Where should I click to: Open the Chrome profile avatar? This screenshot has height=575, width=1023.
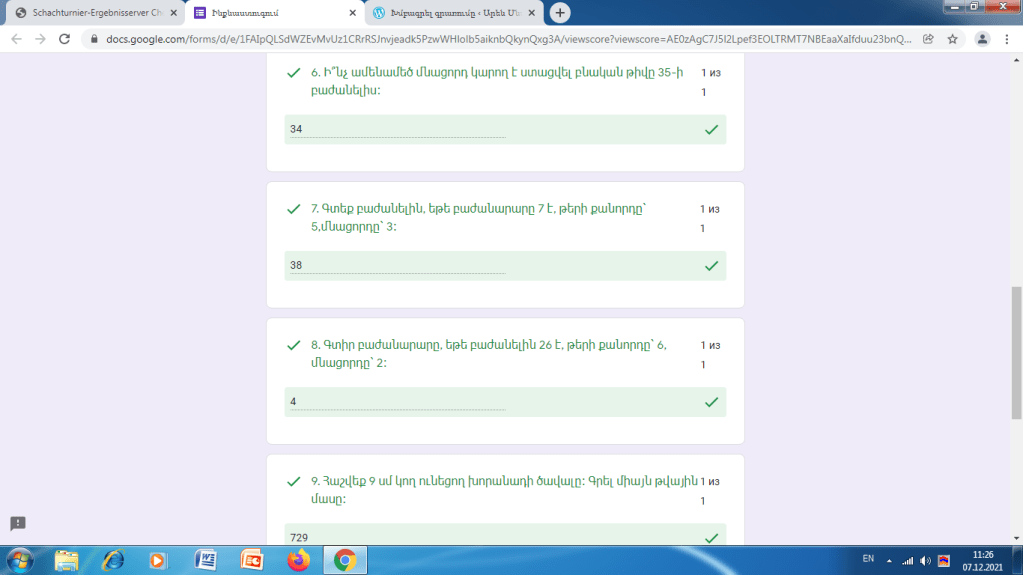(982, 39)
